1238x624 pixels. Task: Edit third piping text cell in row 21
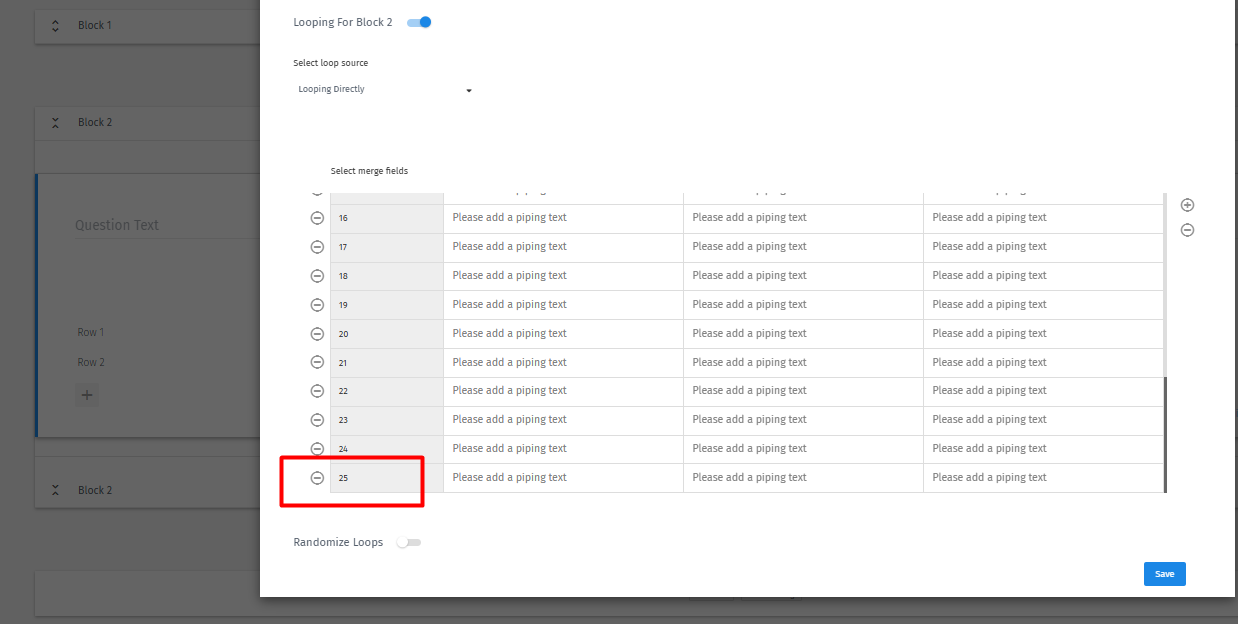click(1043, 362)
